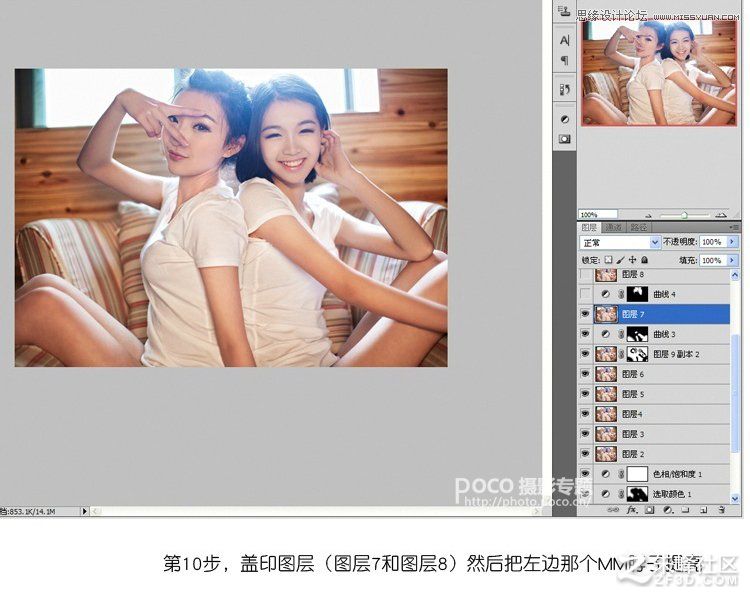Hide the 图层 3 layer
750x596 pixels.
(x=585, y=434)
